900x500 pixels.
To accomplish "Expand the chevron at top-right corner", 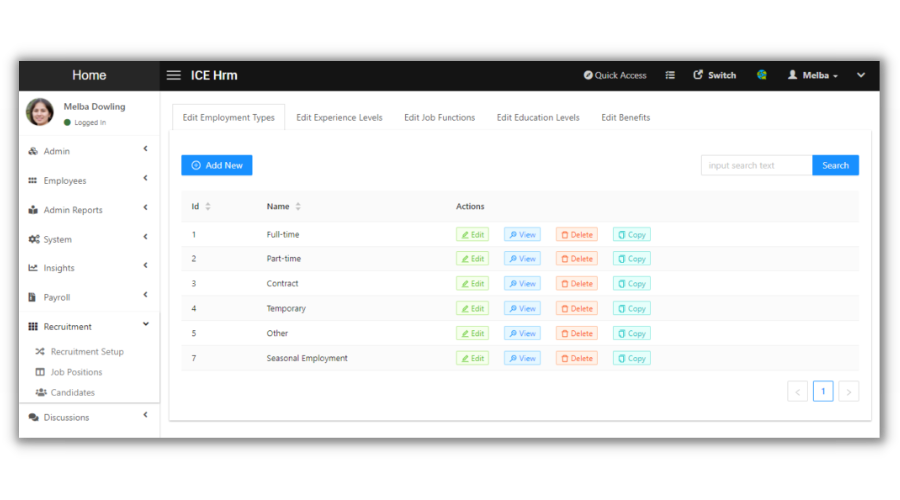I will coord(860,75).
